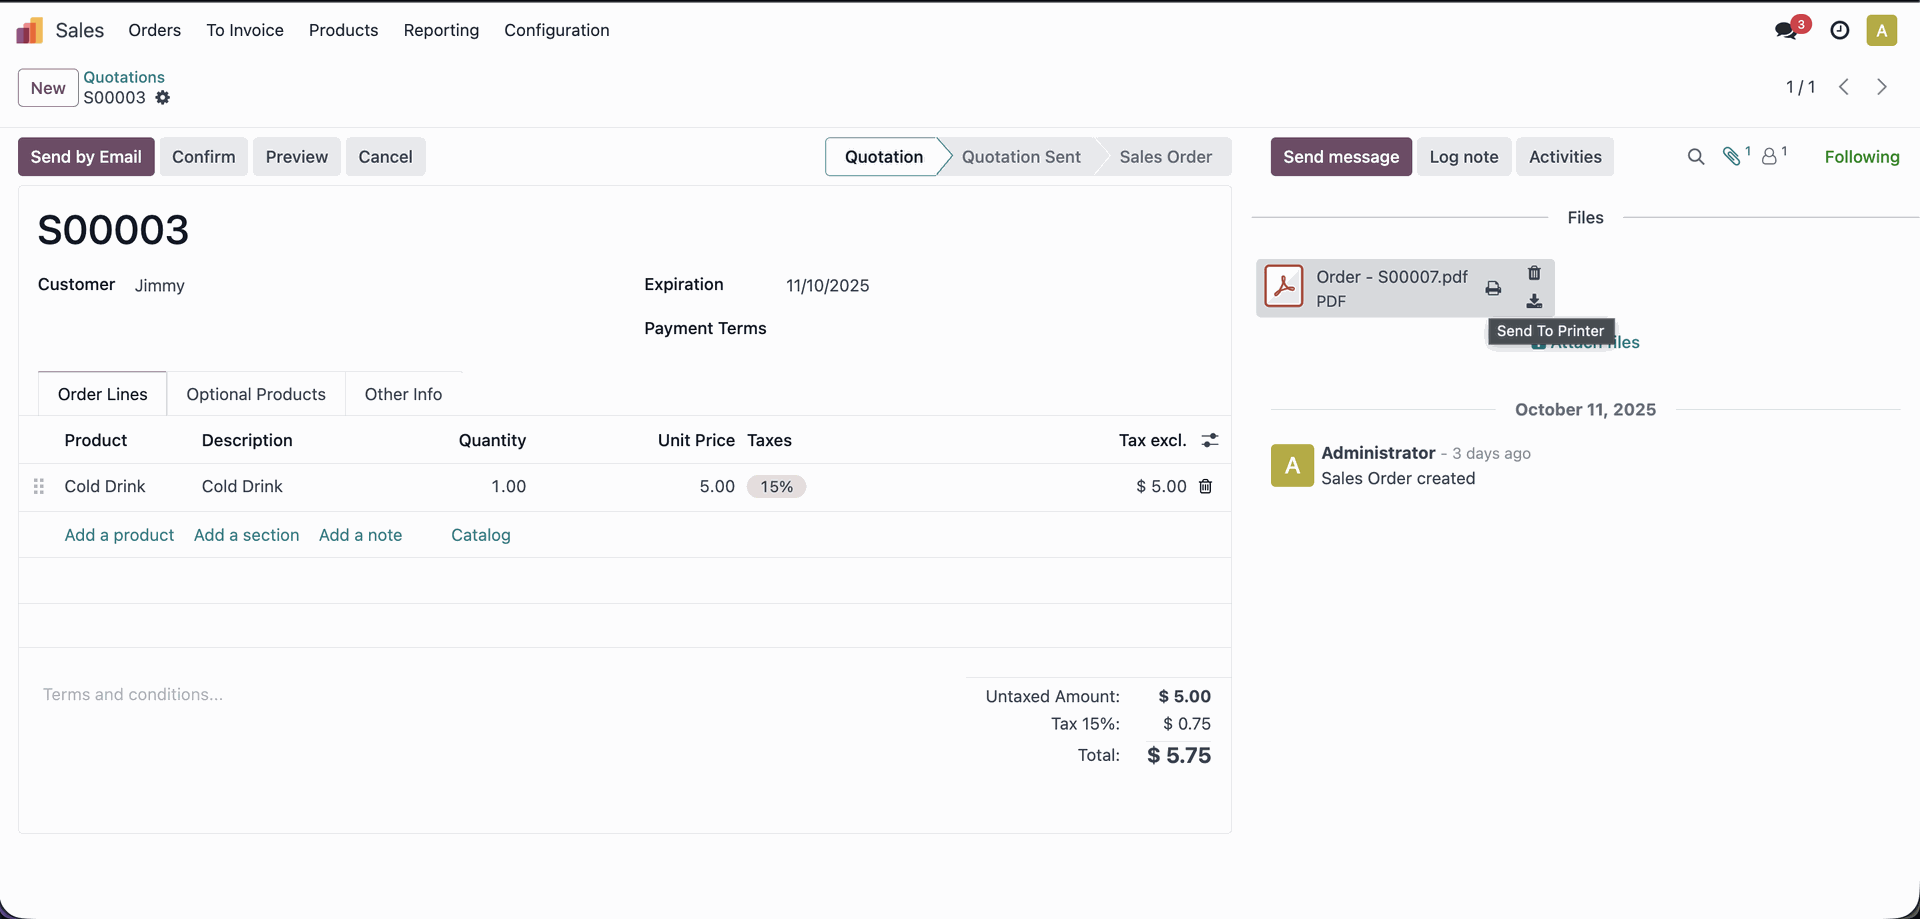Image resolution: width=1920 pixels, height=919 pixels.
Task: Go to the next record arrow
Action: click(x=1882, y=87)
